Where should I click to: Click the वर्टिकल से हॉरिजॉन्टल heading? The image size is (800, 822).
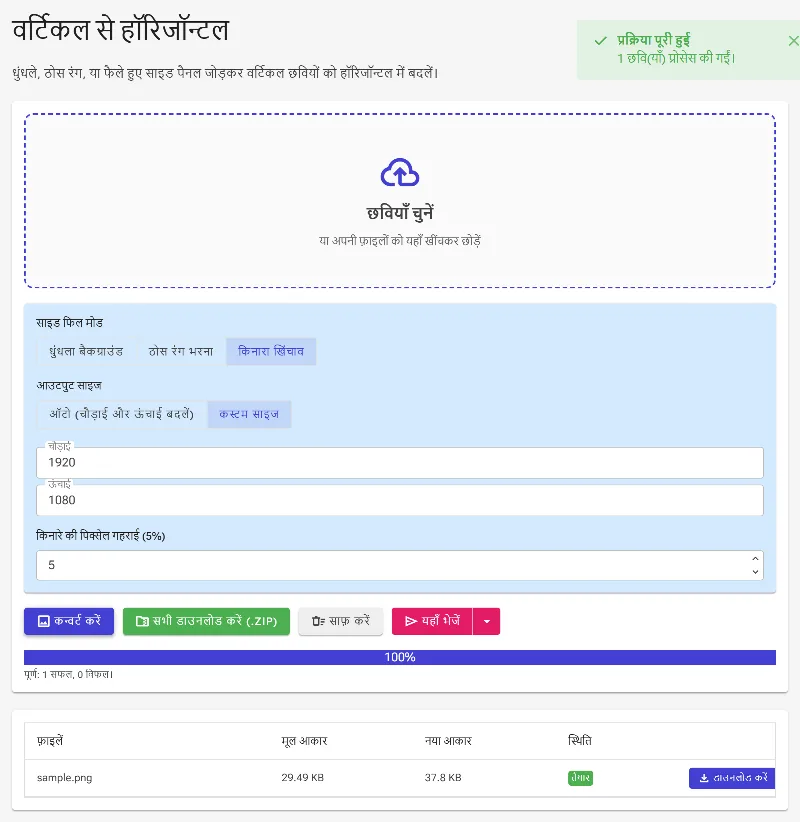click(121, 30)
